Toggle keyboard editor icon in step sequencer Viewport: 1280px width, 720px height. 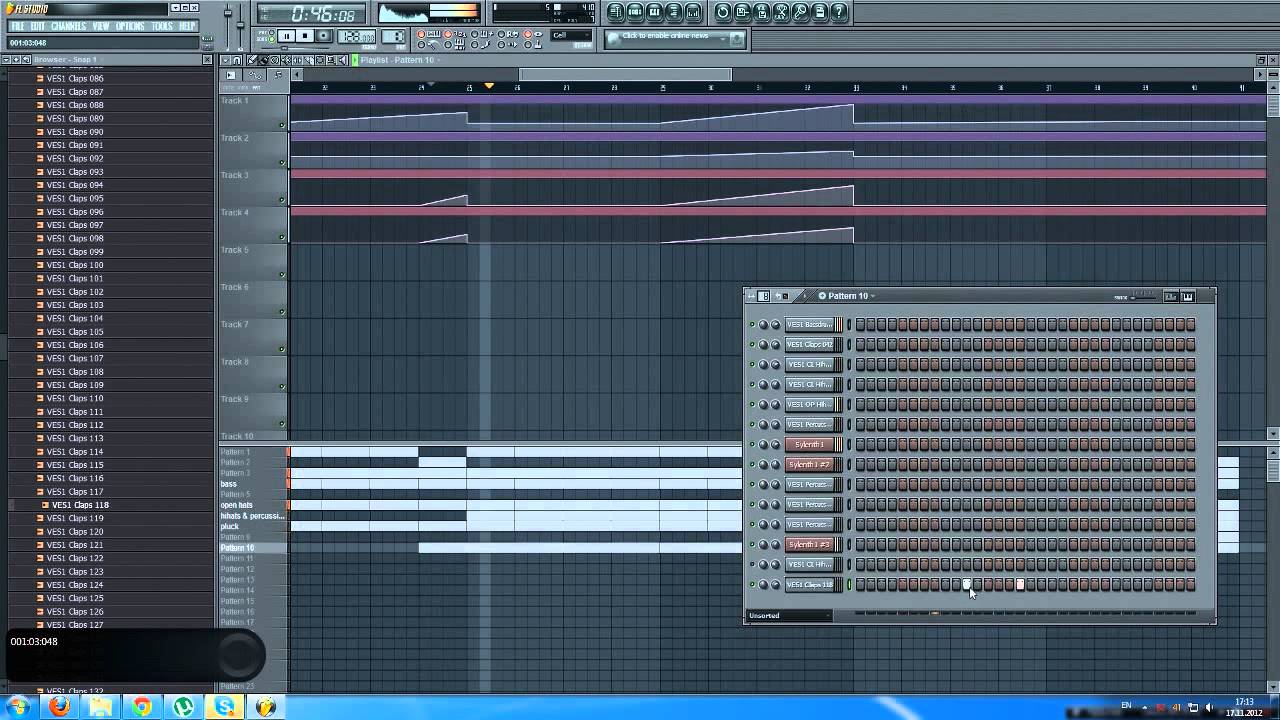[x=1188, y=297]
